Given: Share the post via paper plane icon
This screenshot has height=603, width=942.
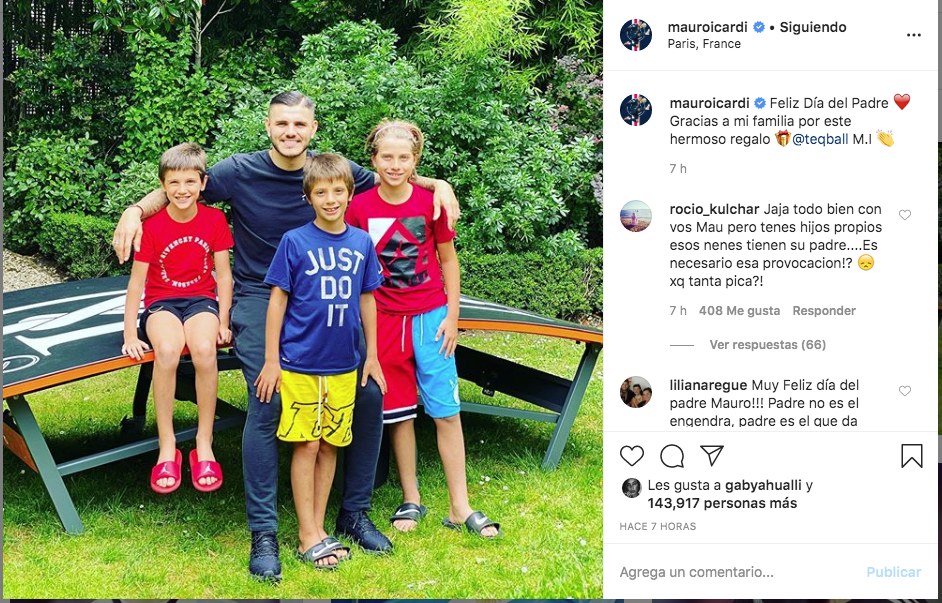Looking at the screenshot, I should tap(712, 456).
